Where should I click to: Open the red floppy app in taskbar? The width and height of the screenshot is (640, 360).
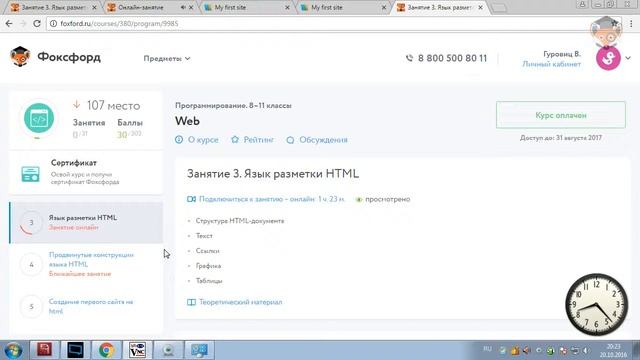pyautogui.click(x=44, y=350)
